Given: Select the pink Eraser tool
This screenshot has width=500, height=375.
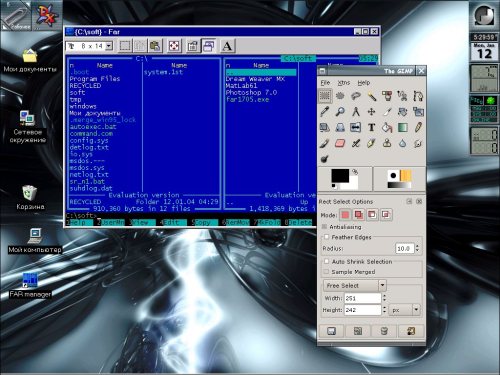Looking at the screenshot, I should (x=340, y=143).
